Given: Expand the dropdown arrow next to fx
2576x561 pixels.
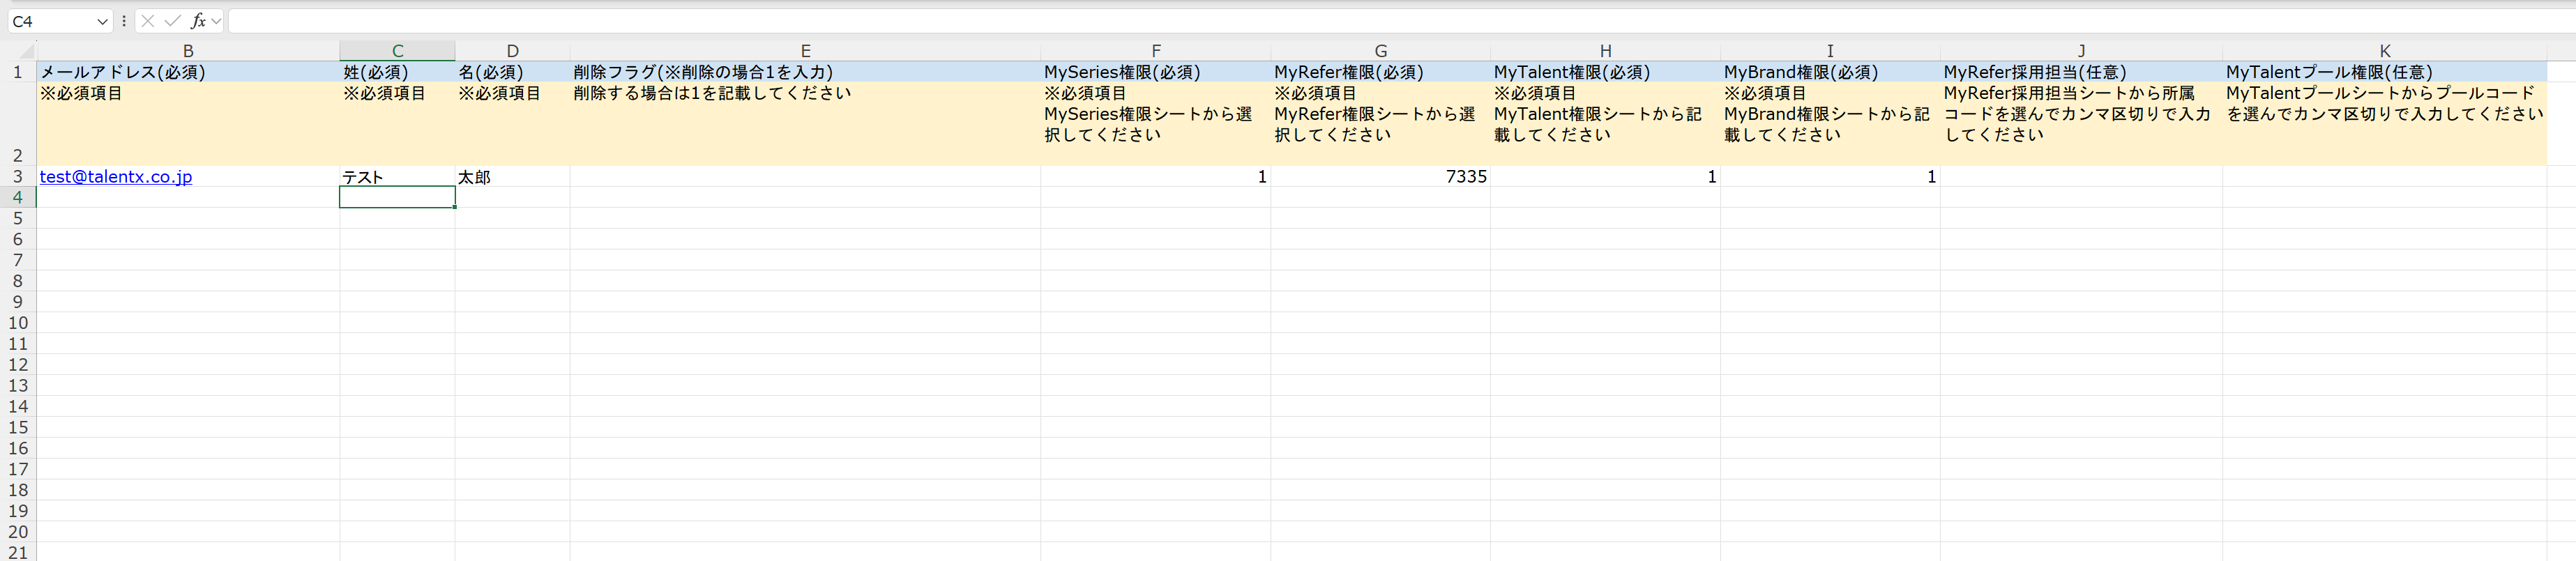Looking at the screenshot, I should [216, 21].
